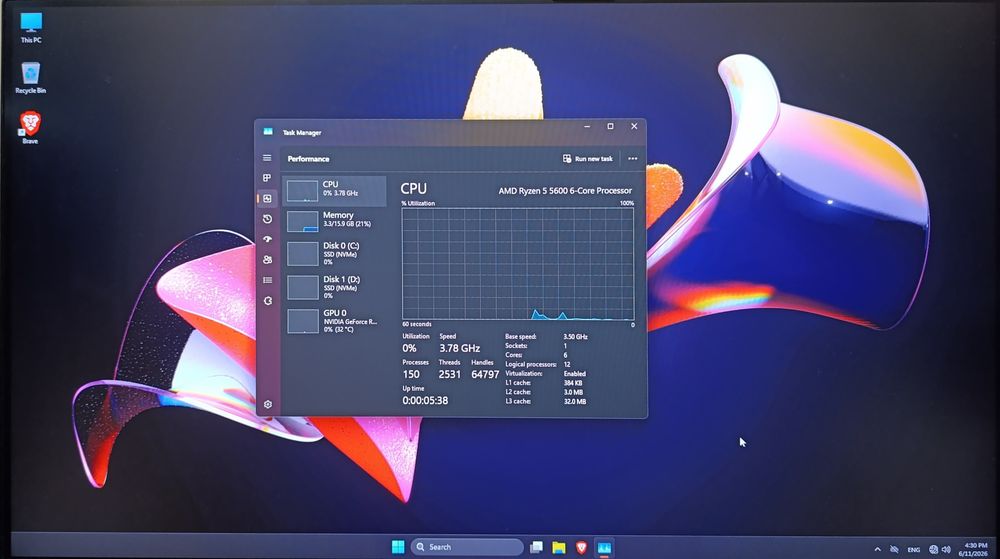Viewport: 1000px width, 559px height.
Task: Select Disk 1 (D:) performance item
Action: (x=335, y=287)
